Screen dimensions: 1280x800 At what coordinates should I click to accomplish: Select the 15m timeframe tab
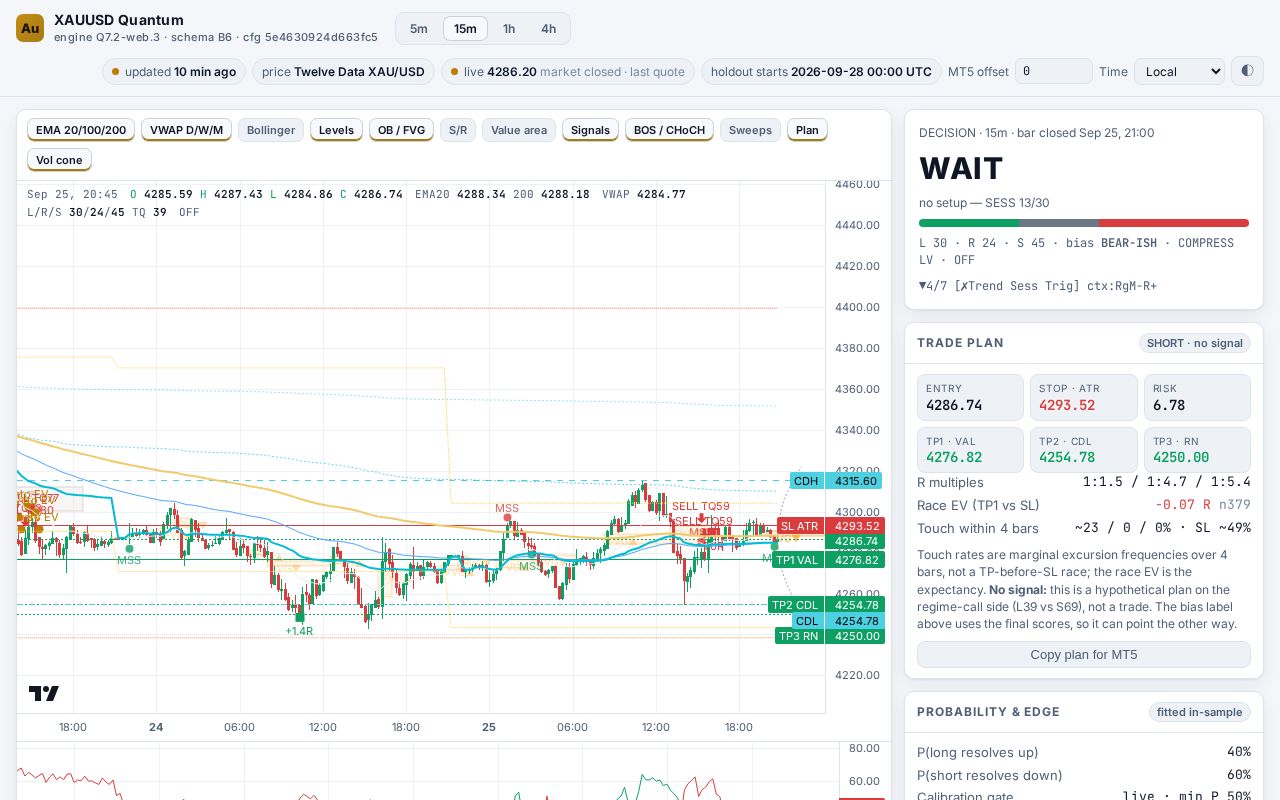click(465, 28)
